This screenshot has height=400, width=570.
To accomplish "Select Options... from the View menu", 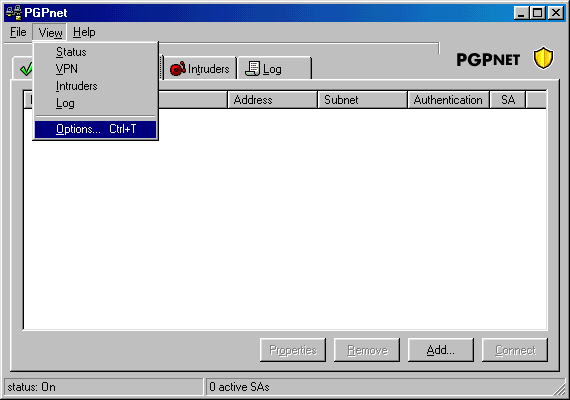I will [96, 129].
